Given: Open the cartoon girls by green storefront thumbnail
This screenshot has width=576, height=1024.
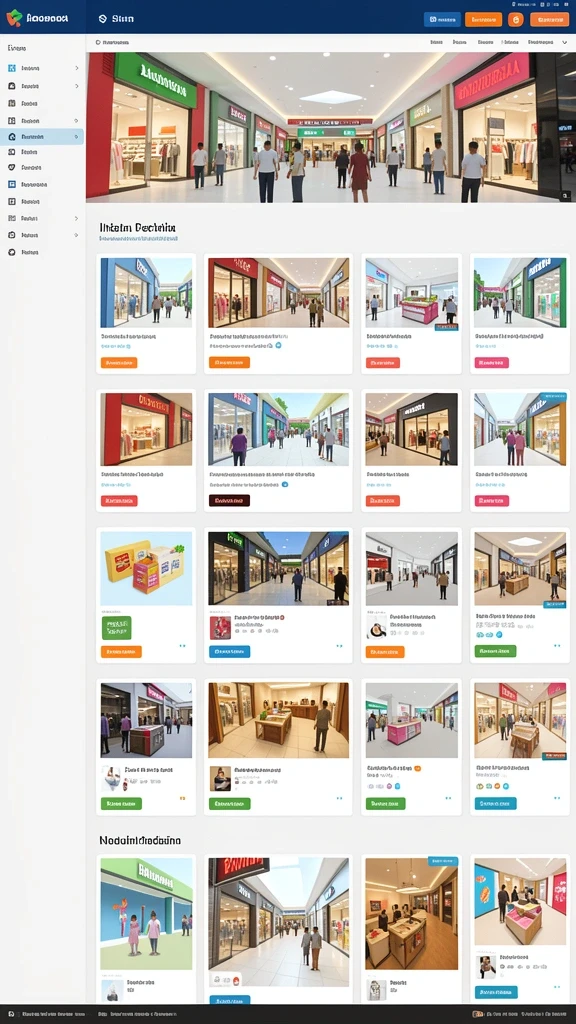Looking at the screenshot, I should tap(146, 914).
